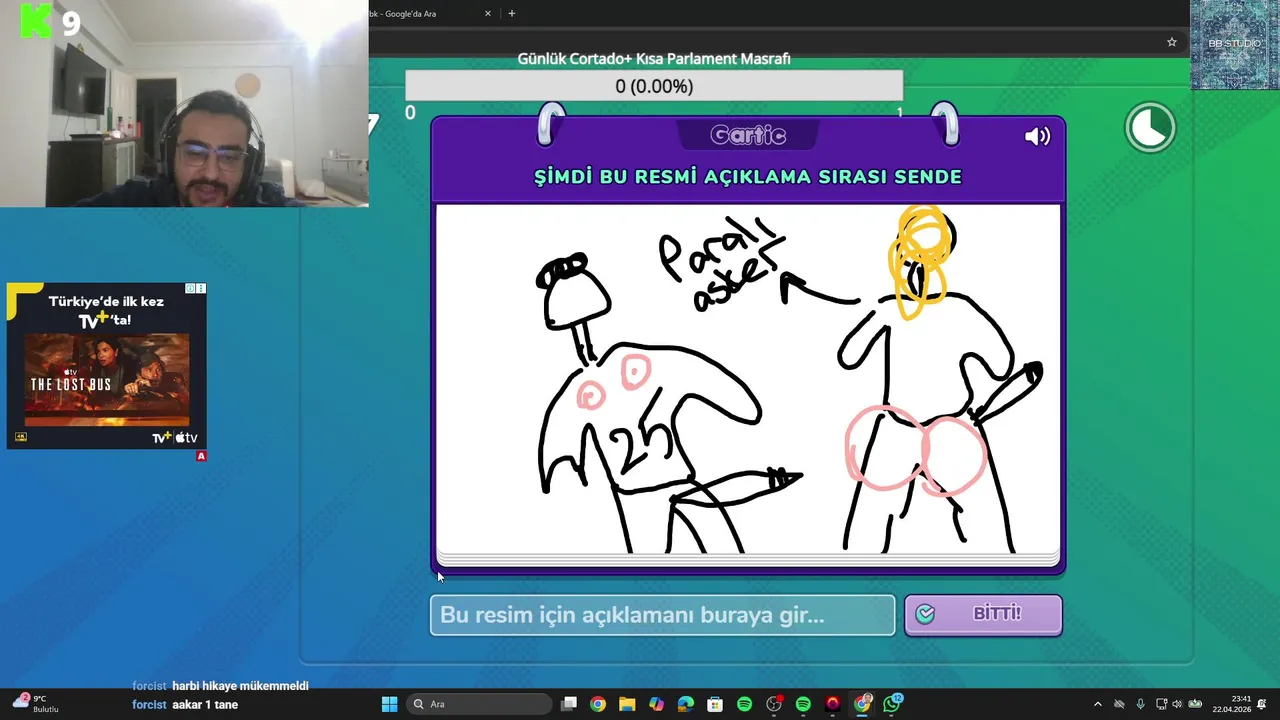Open volume control from system tray
The width and height of the screenshot is (1280, 720).
click(1176, 704)
